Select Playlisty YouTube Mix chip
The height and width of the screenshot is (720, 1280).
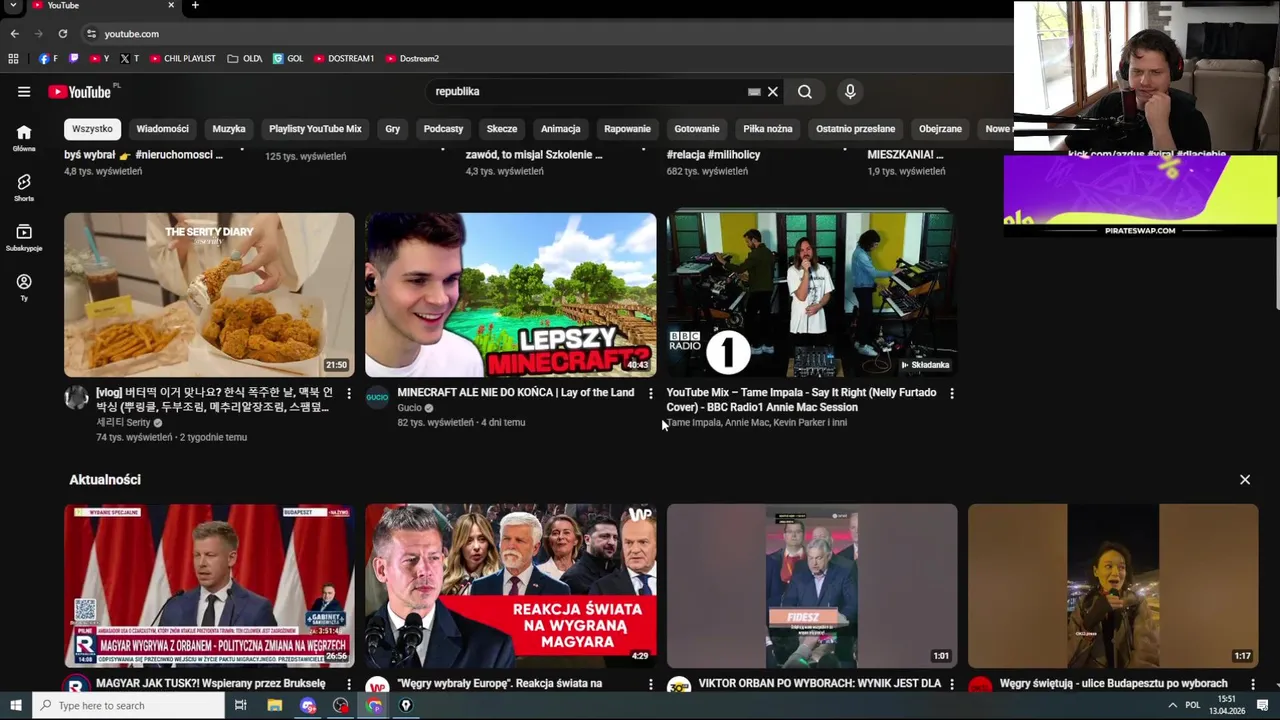coord(315,129)
